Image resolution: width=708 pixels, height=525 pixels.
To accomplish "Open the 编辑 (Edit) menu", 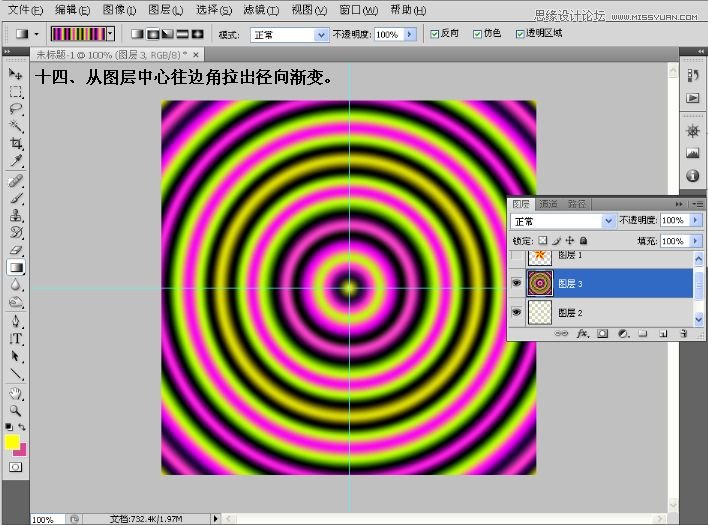I will point(72,9).
